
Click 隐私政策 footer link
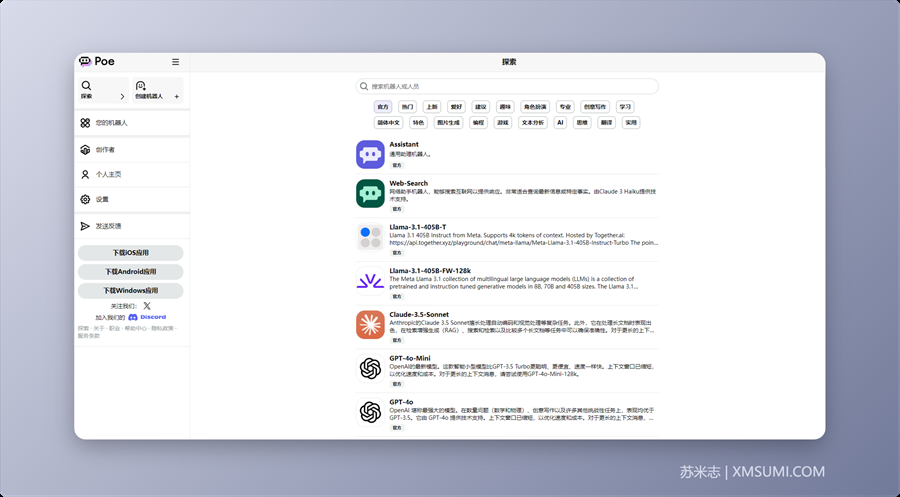(x=162, y=328)
